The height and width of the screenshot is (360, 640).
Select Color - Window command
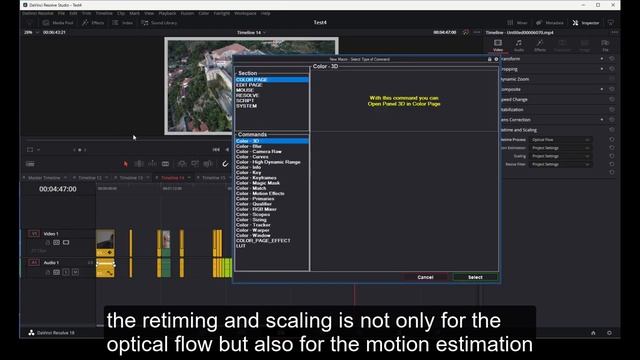[271, 236]
